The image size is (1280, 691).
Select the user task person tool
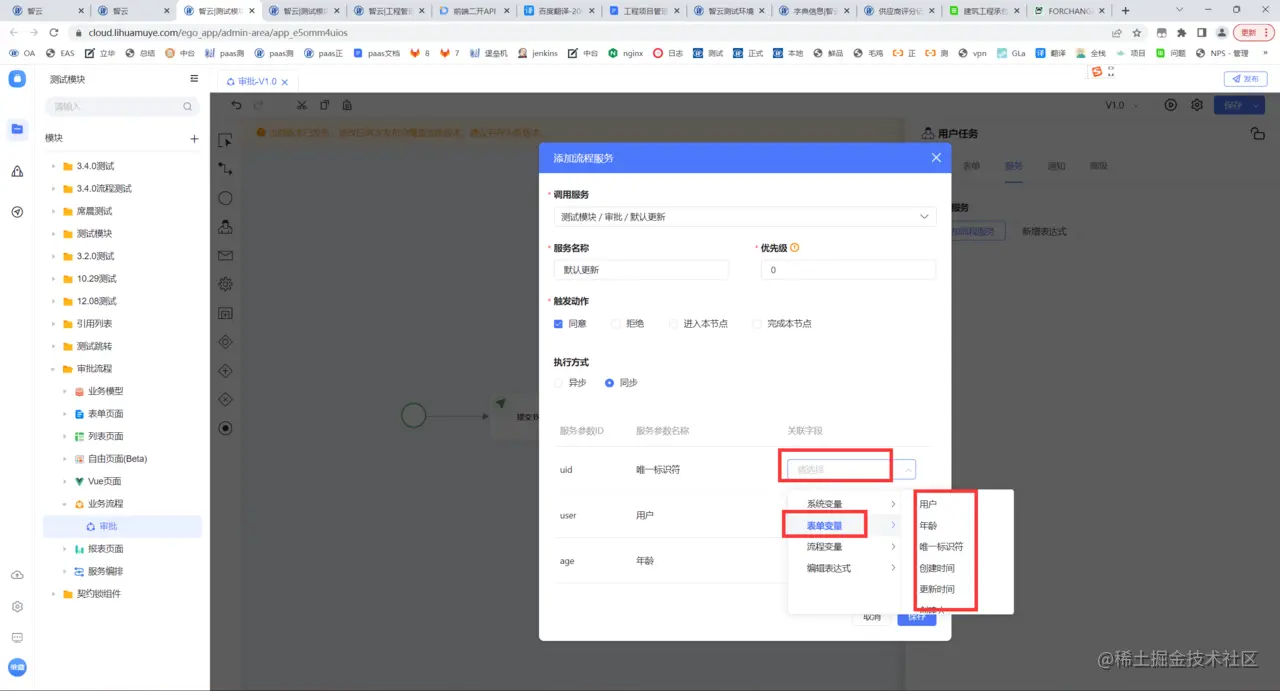point(225,227)
